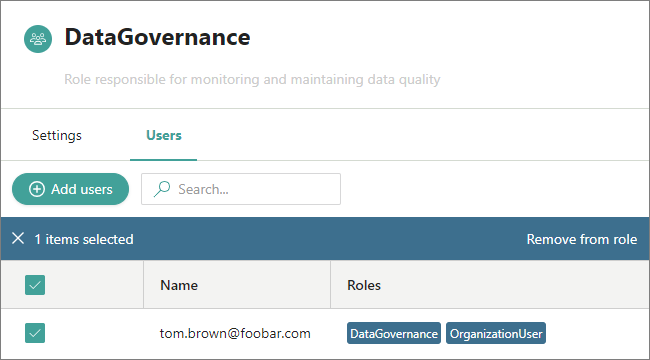
Task: Click the DataGovernance role group icon
Action: [38, 39]
